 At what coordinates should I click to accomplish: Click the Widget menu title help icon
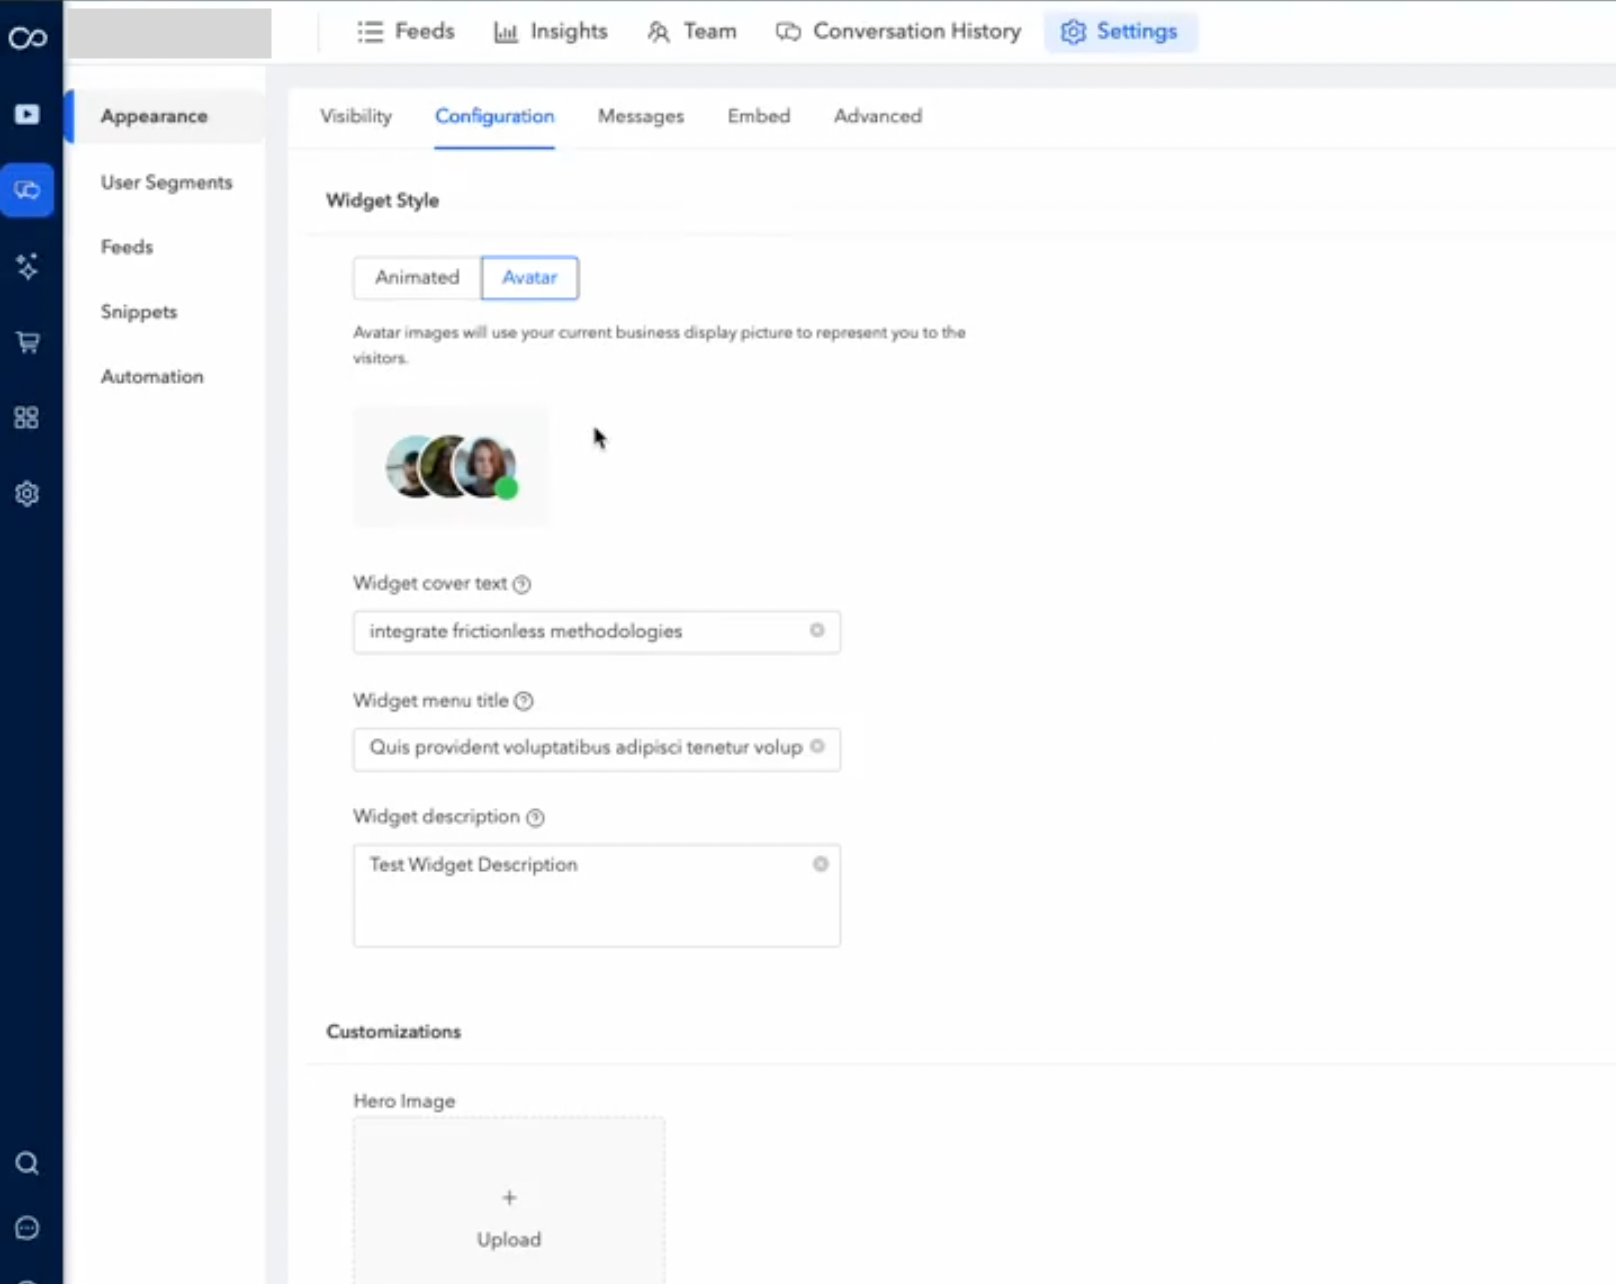pyautogui.click(x=524, y=702)
